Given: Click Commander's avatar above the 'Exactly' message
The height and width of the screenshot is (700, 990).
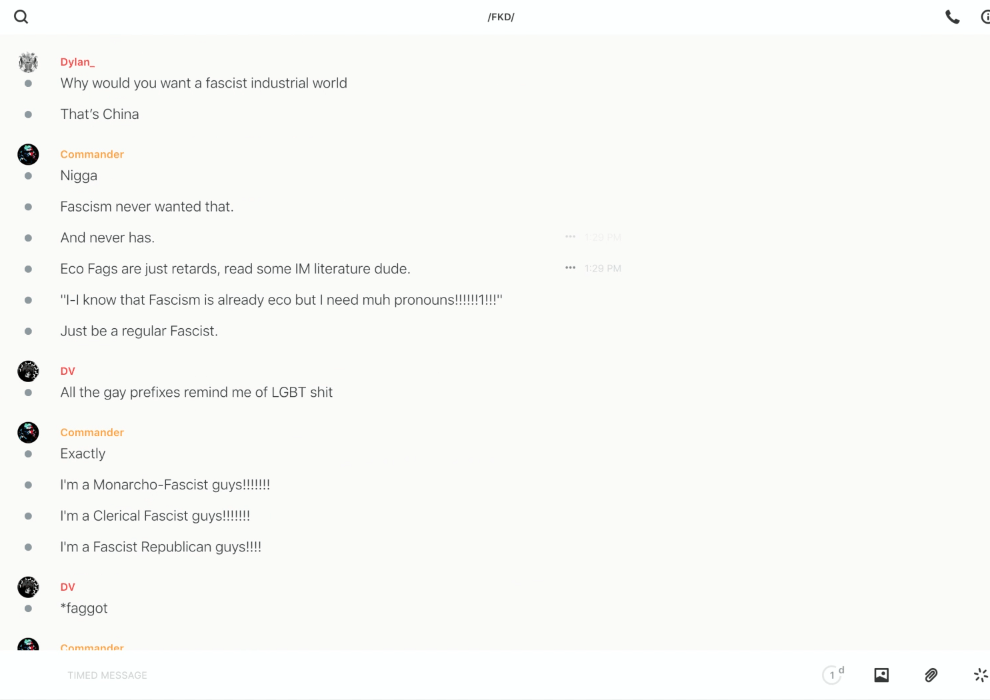Looking at the screenshot, I should pos(28,432).
